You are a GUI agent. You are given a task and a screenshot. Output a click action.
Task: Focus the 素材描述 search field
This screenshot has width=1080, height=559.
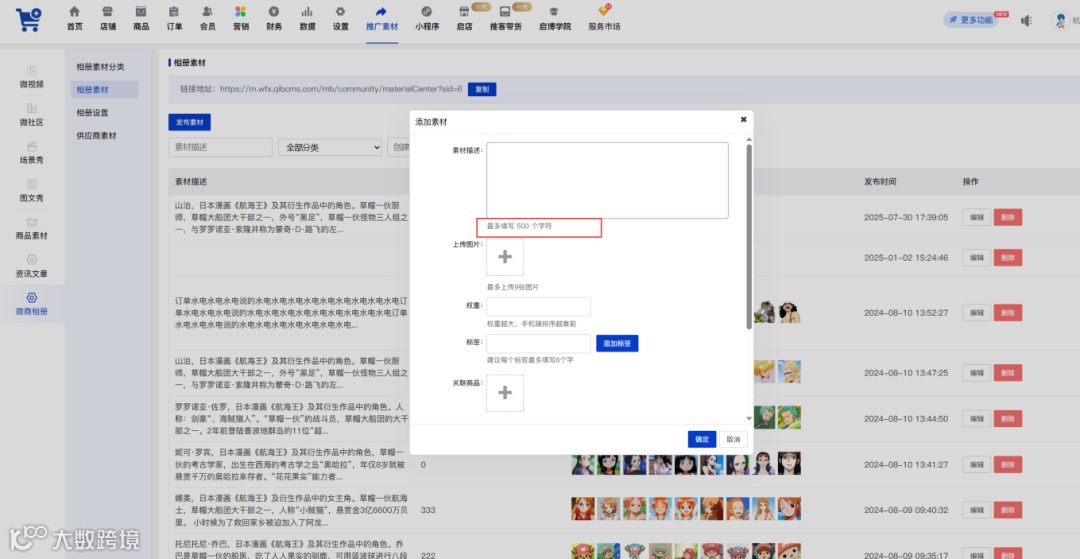coord(220,147)
